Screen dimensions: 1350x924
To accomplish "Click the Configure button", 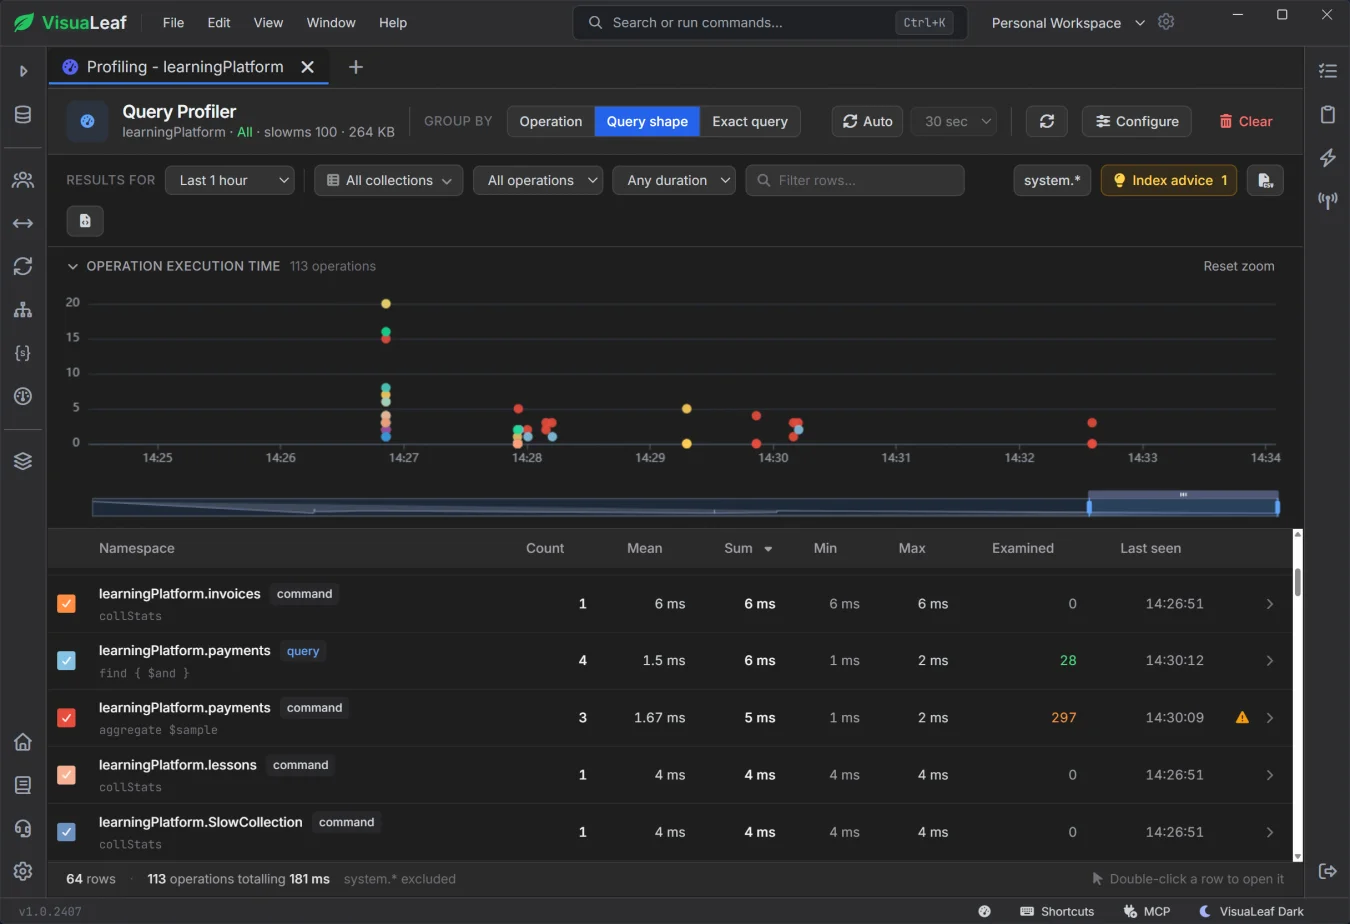I will click(1137, 121).
